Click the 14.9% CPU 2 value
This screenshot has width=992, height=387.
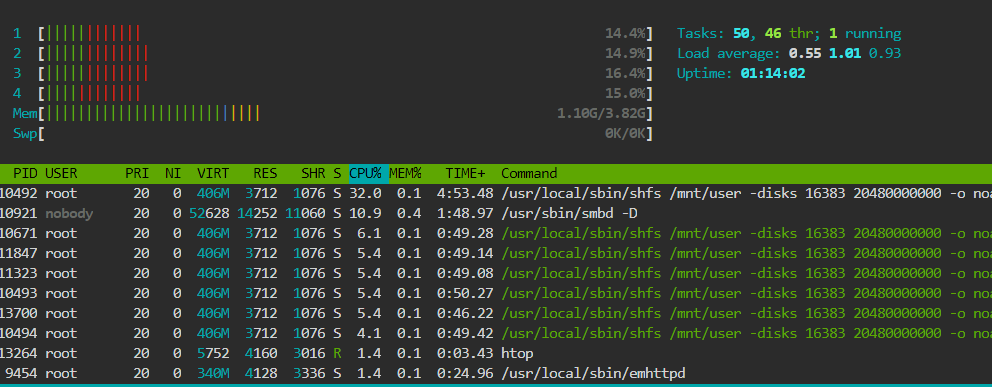[625, 53]
